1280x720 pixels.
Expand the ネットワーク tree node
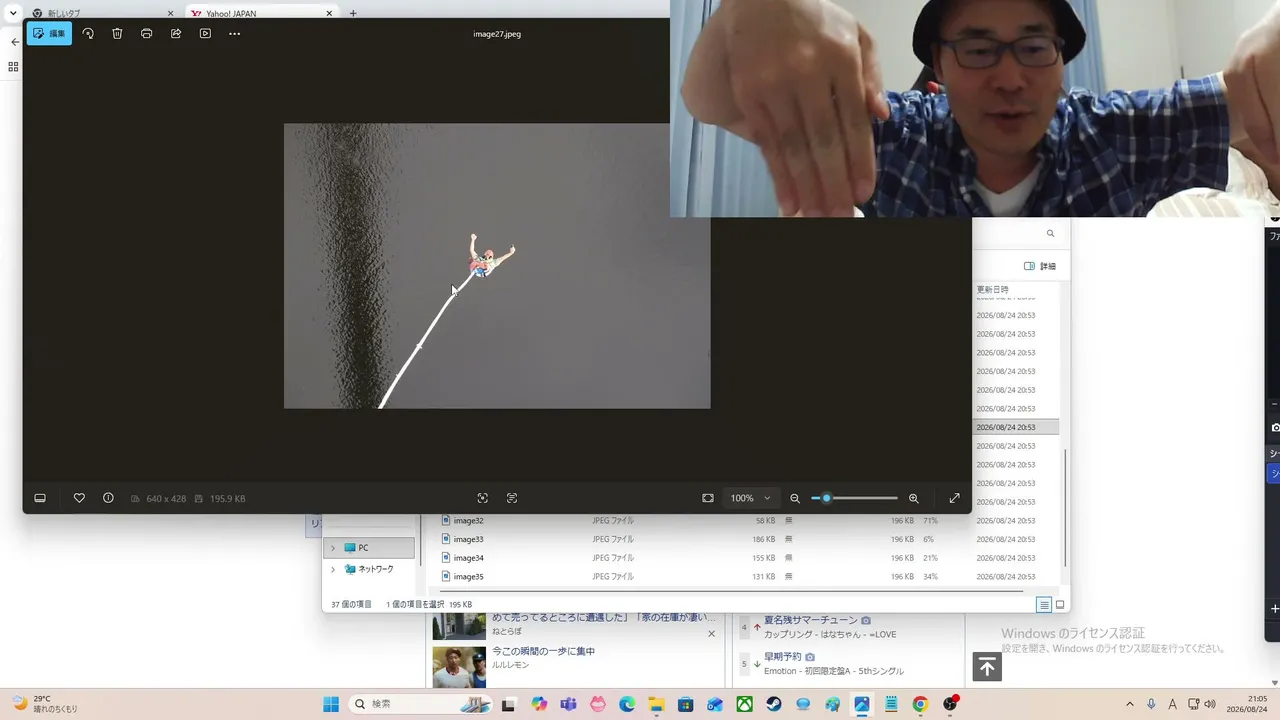tap(333, 569)
